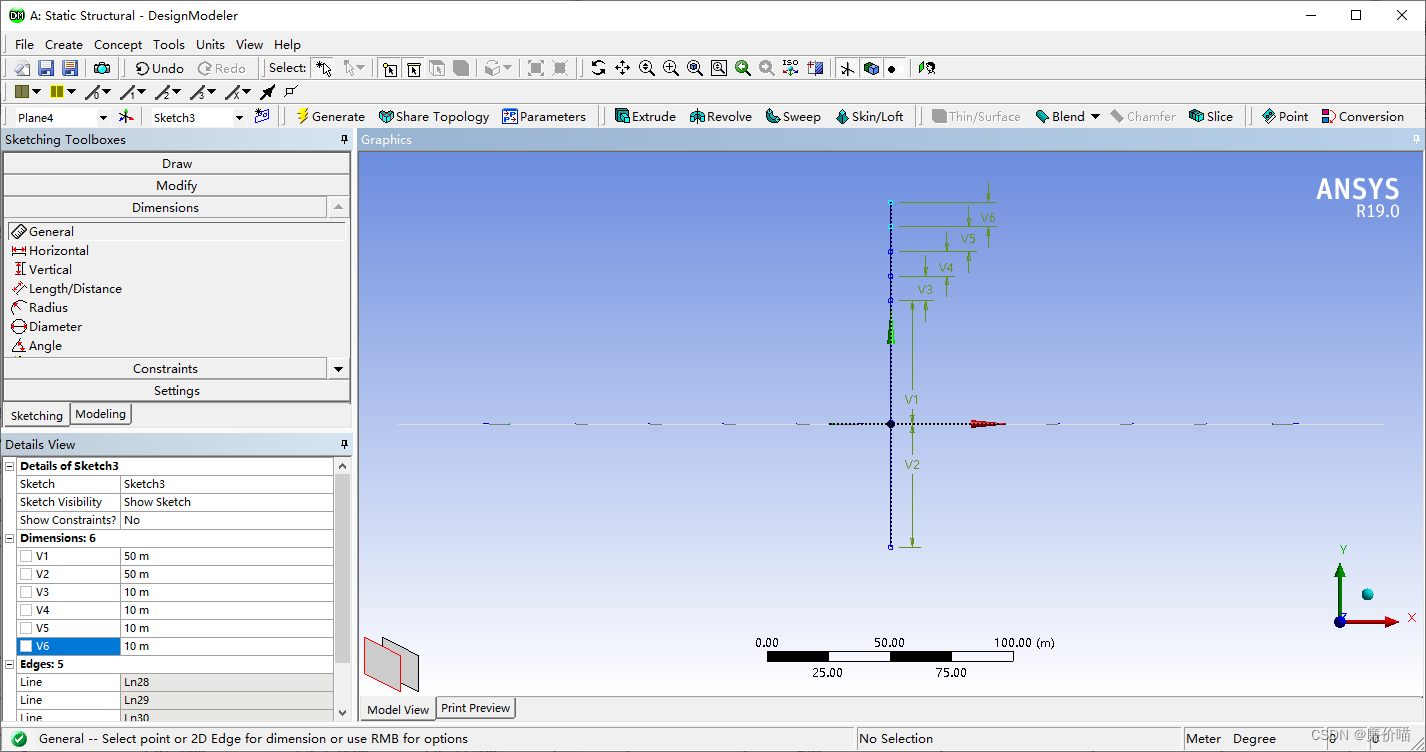Activate the Zoom in/out tool

[x=647, y=68]
